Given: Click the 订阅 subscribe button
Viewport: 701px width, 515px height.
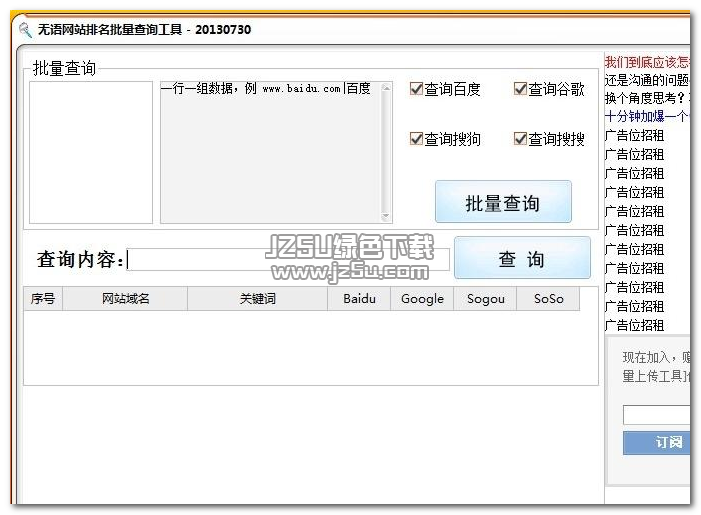Looking at the screenshot, I should [x=656, y=443].
